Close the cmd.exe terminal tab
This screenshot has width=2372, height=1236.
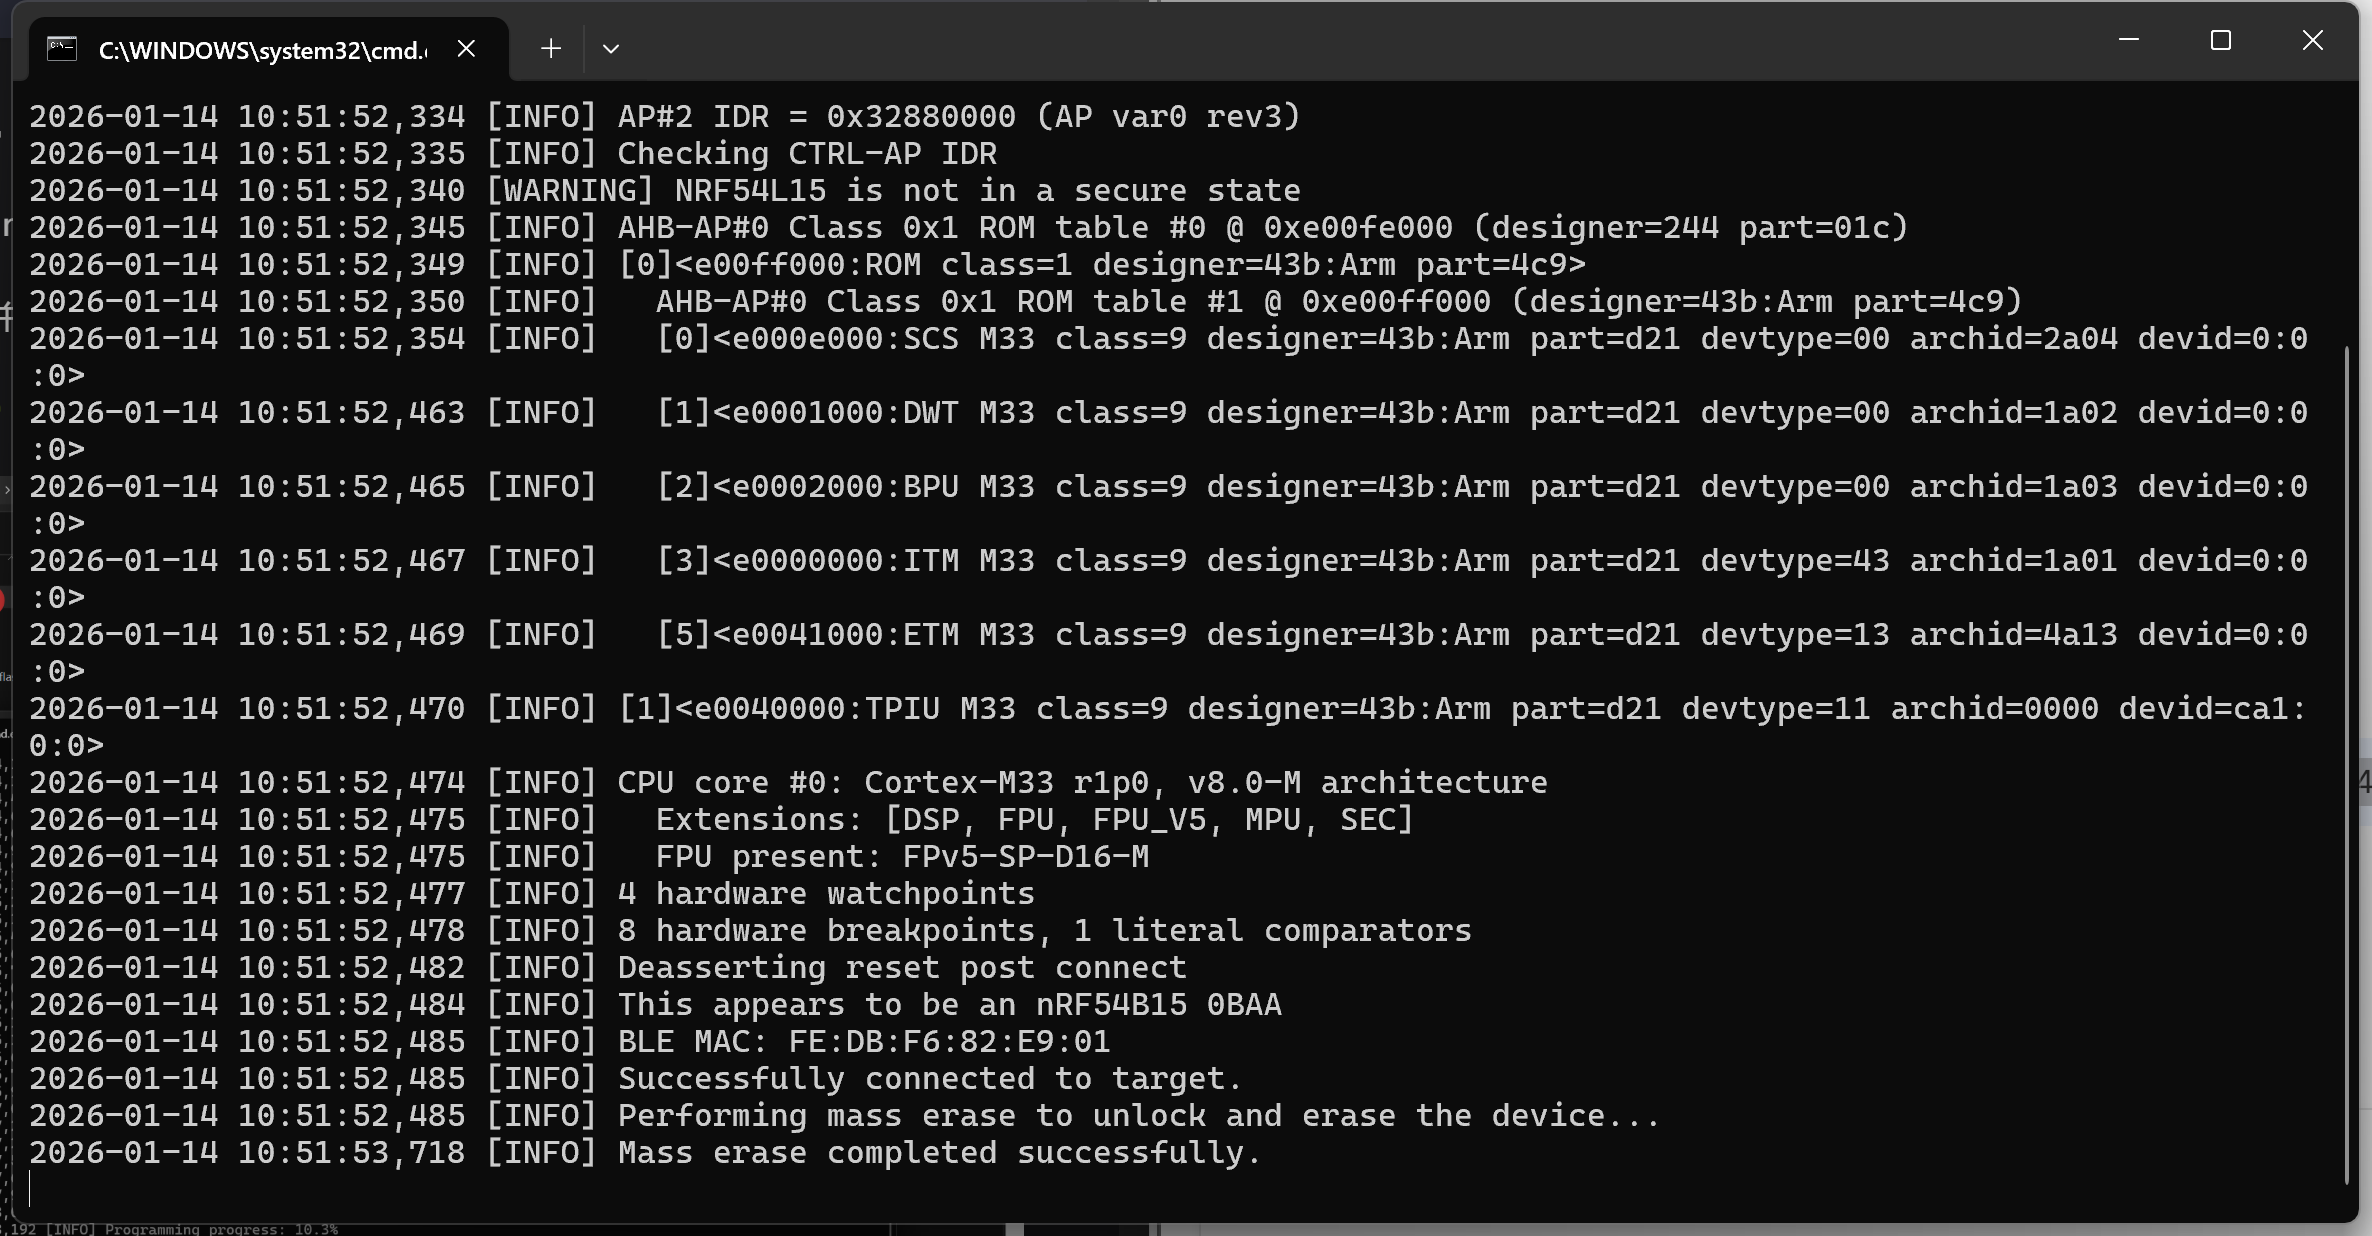(x=466, y=49)
